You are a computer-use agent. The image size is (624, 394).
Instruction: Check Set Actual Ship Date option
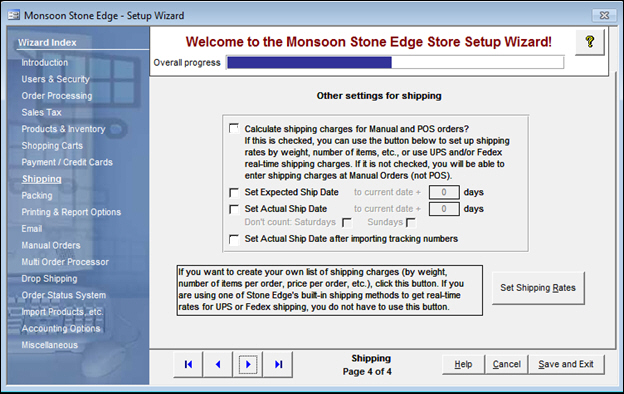click(x=234, y=209)
